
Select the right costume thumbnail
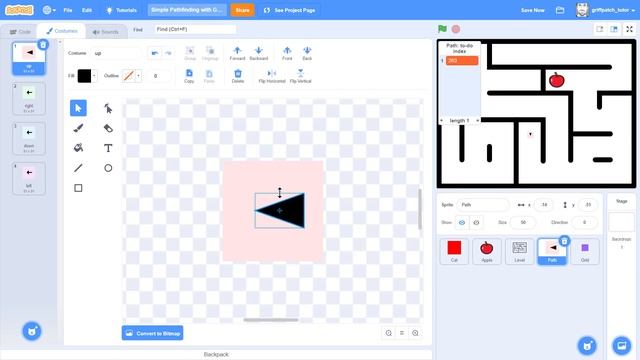tap(29, 98)
